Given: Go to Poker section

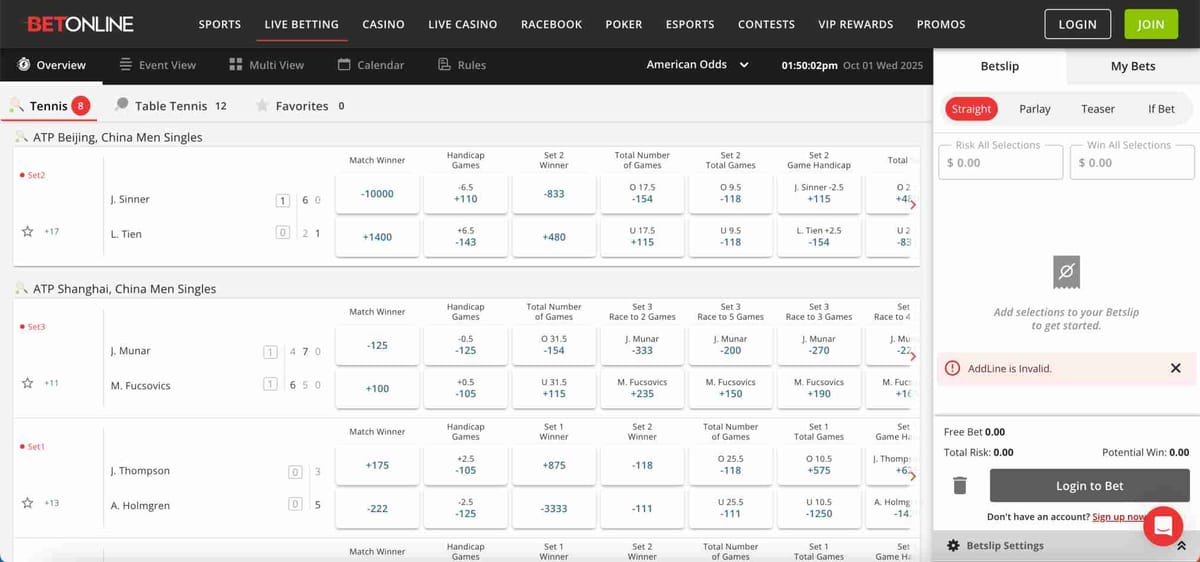Looking at the screenshot, I should 624,24.
